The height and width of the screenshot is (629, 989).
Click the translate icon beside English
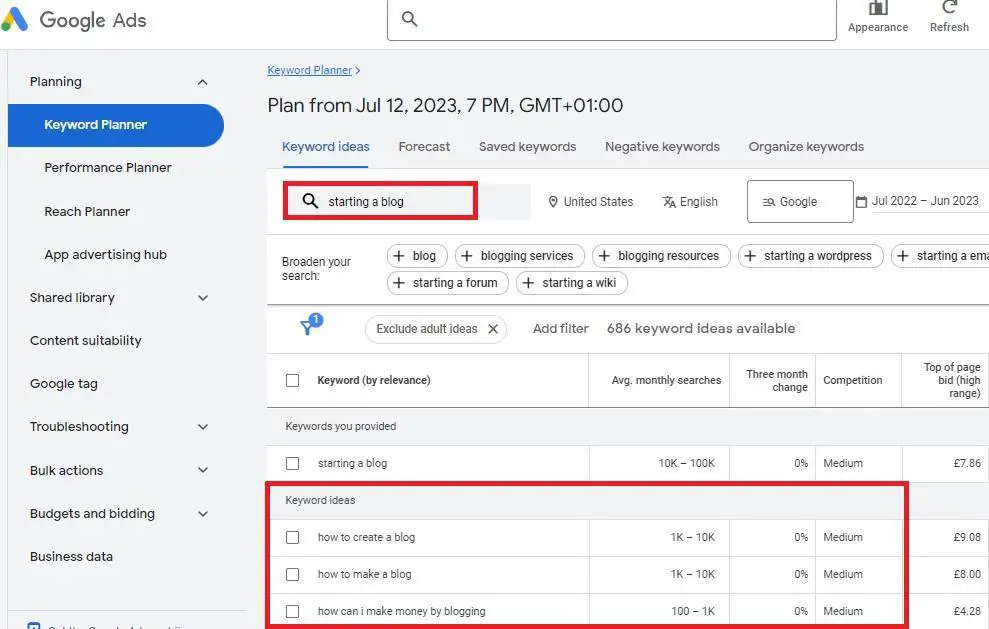(669, 202)
